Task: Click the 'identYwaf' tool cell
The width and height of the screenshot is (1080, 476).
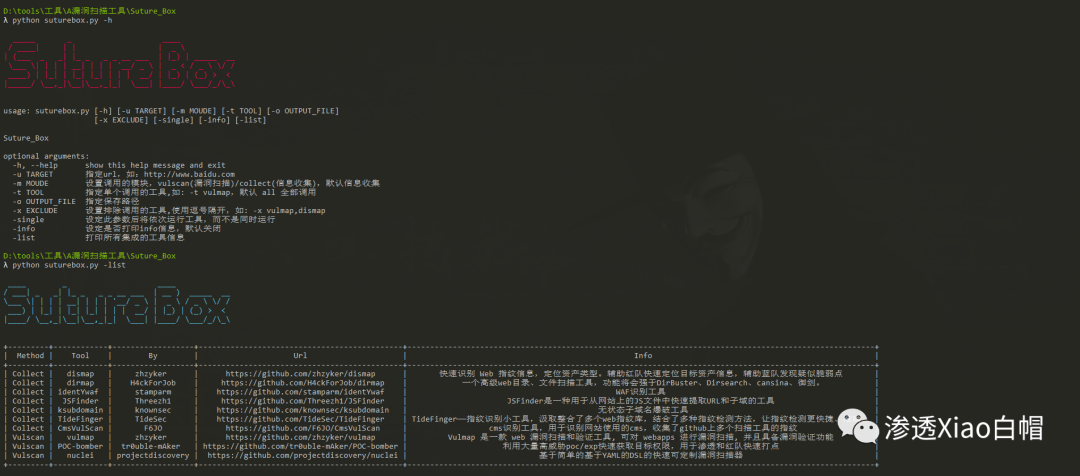Action: [81, 391]
